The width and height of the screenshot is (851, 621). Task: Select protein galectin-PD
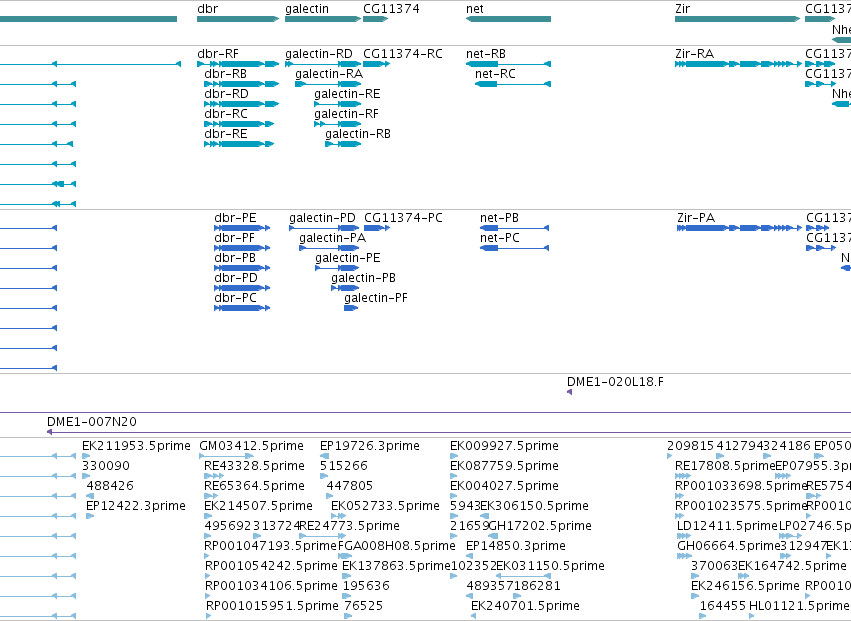click(x=324, y=228)
